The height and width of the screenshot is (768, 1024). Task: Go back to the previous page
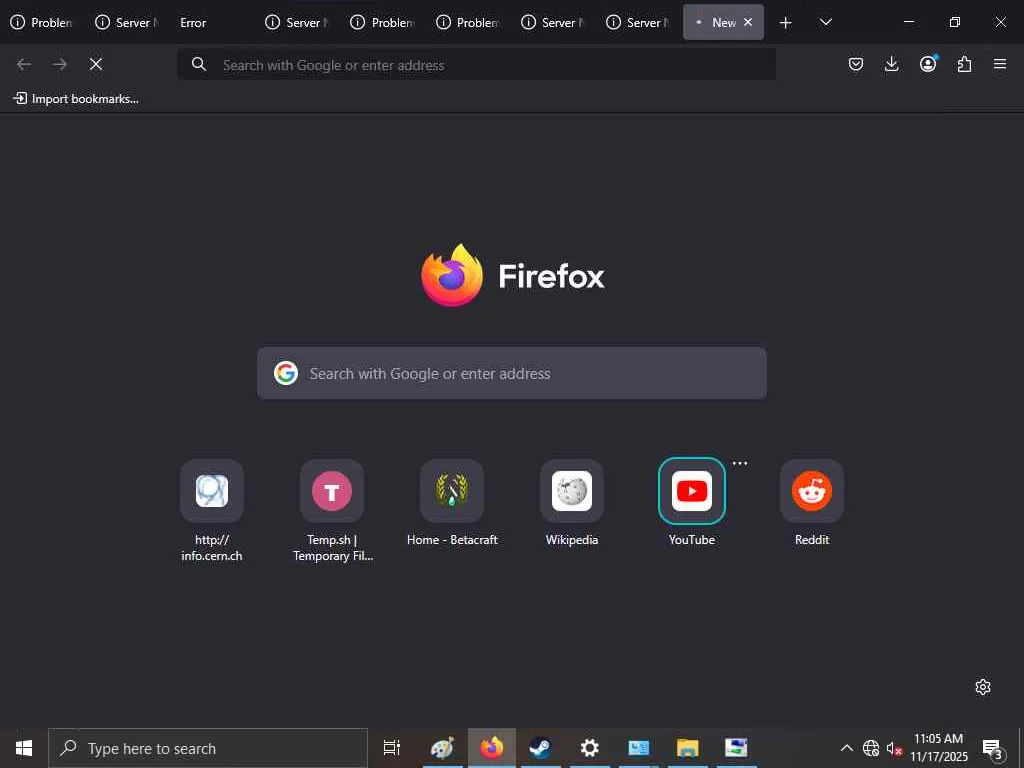pyautogui.click(x=24, y=64)
